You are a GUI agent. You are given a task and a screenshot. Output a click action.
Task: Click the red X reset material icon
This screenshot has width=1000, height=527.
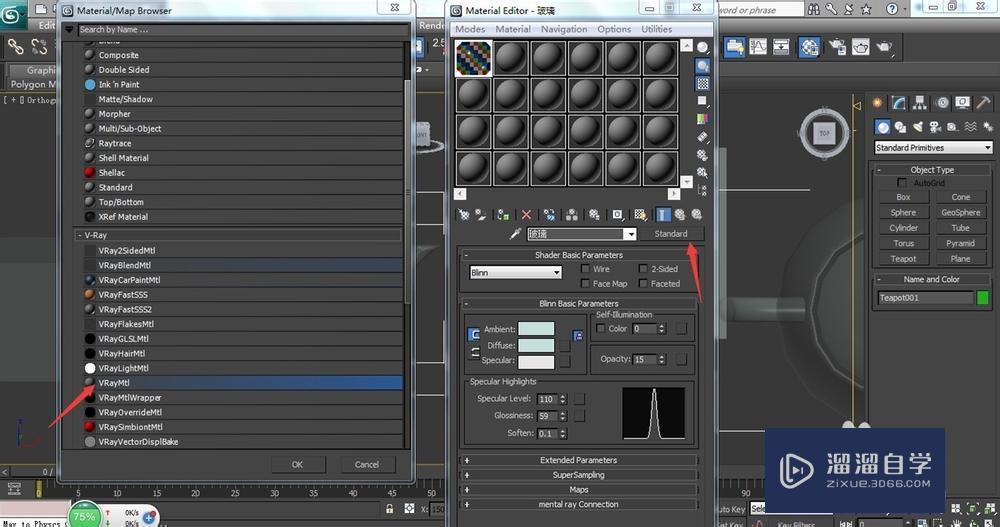[526, 214]
